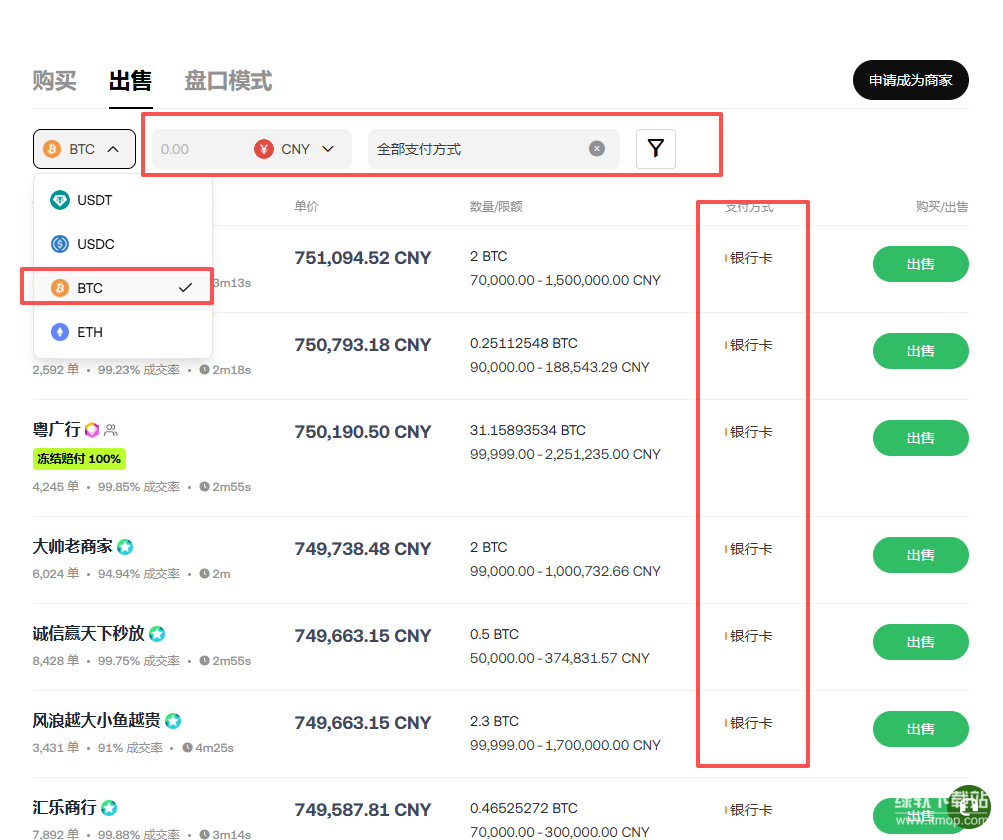Click the USDT coin icon in dropdown
The height and width of the screenshot is (840, 1003).
60,200
